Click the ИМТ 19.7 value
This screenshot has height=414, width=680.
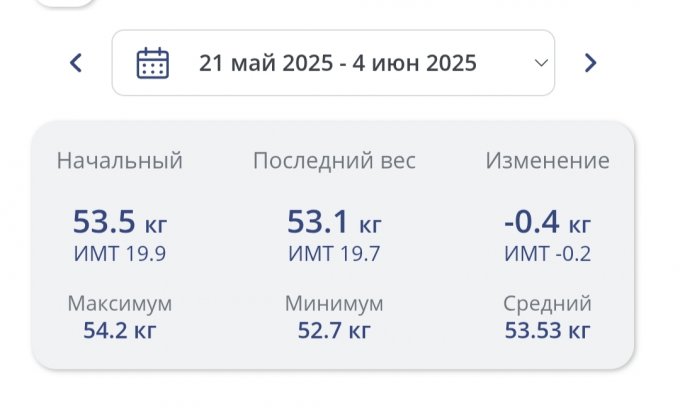point(334,254)
